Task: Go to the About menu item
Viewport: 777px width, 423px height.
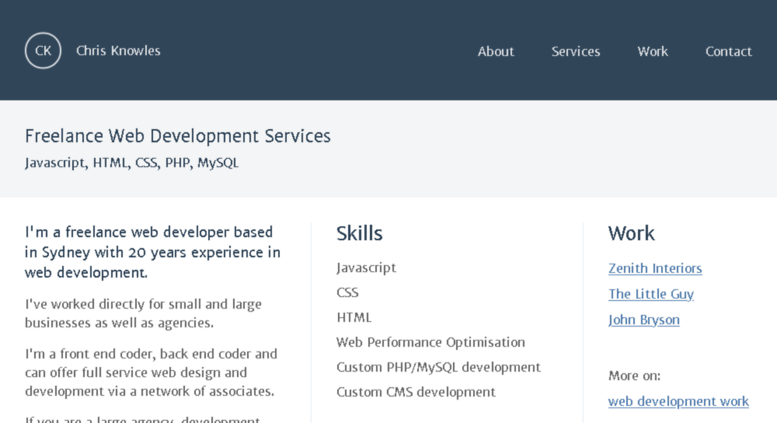Action: (496, 52)
